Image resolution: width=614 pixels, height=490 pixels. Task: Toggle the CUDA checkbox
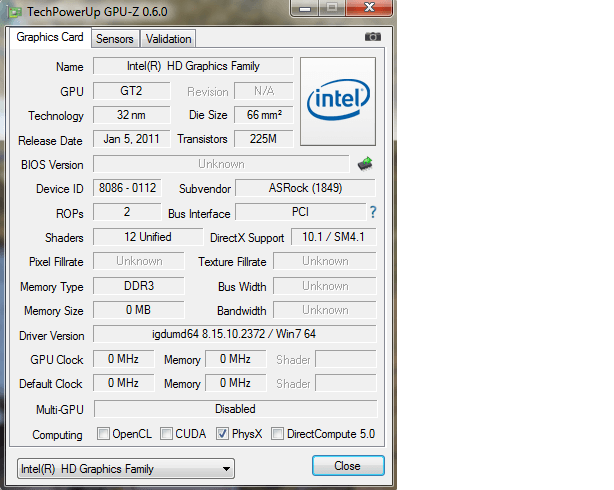(x=166, y=434)
